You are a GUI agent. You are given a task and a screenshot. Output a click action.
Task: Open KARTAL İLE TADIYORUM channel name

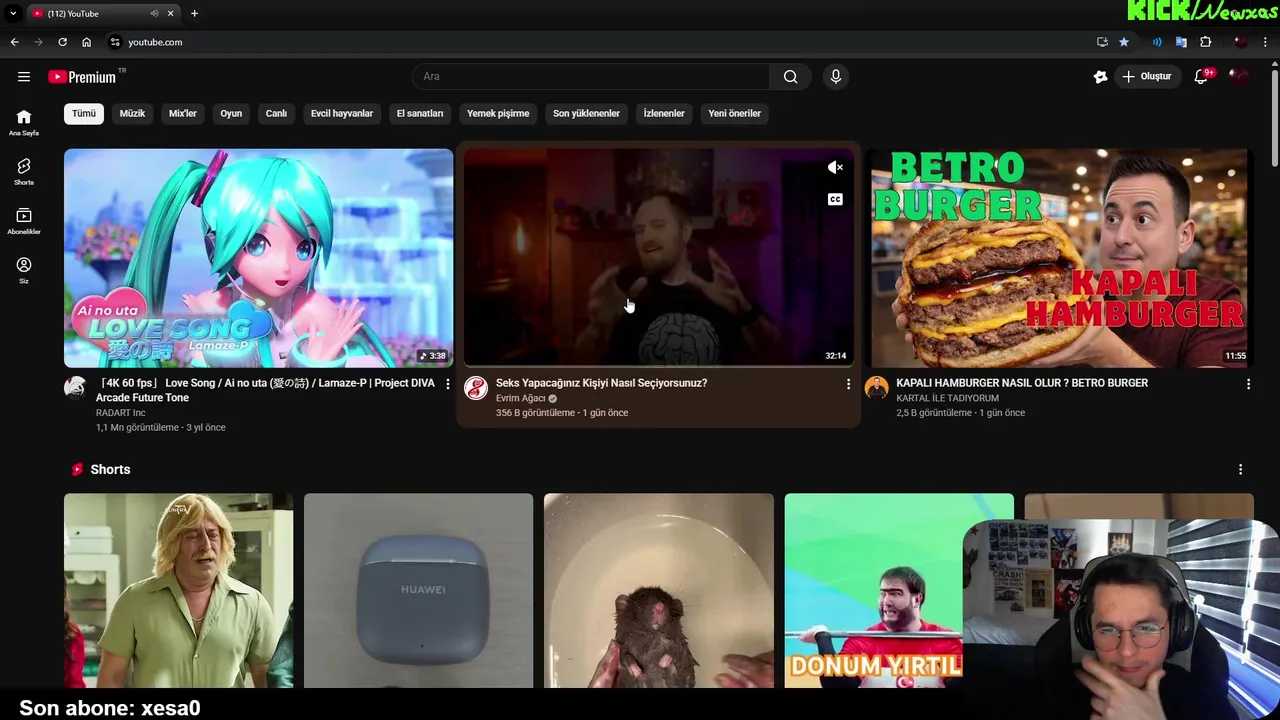pyautogui.click(x=947, y=398)
